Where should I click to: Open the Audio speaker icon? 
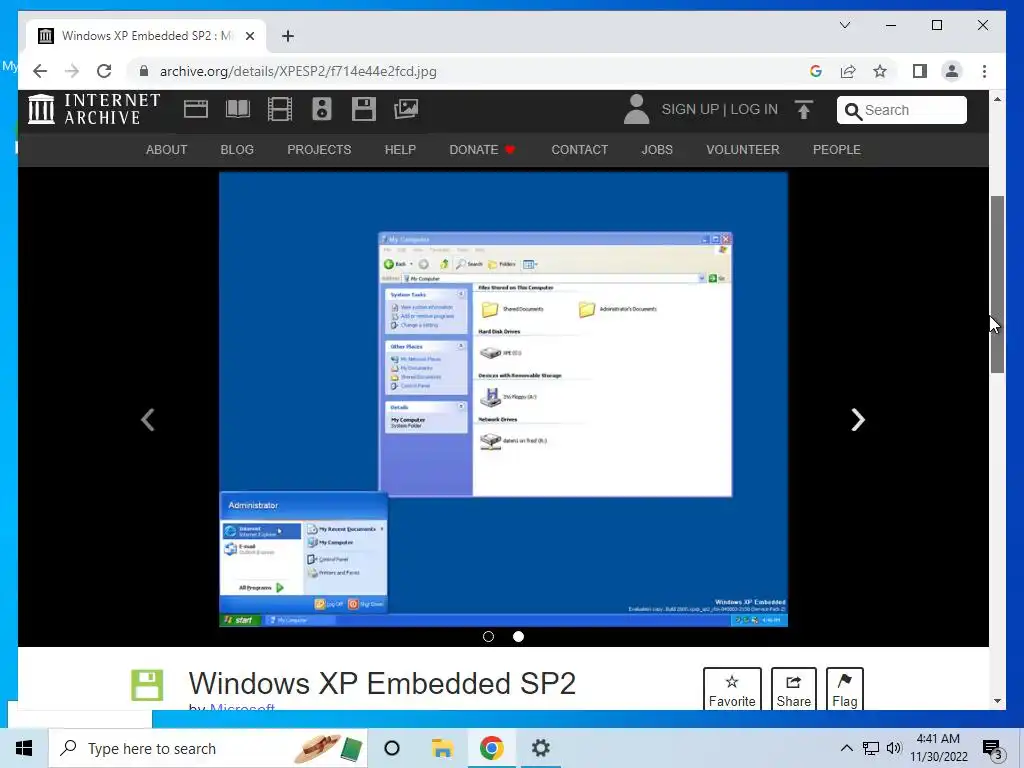321,109
